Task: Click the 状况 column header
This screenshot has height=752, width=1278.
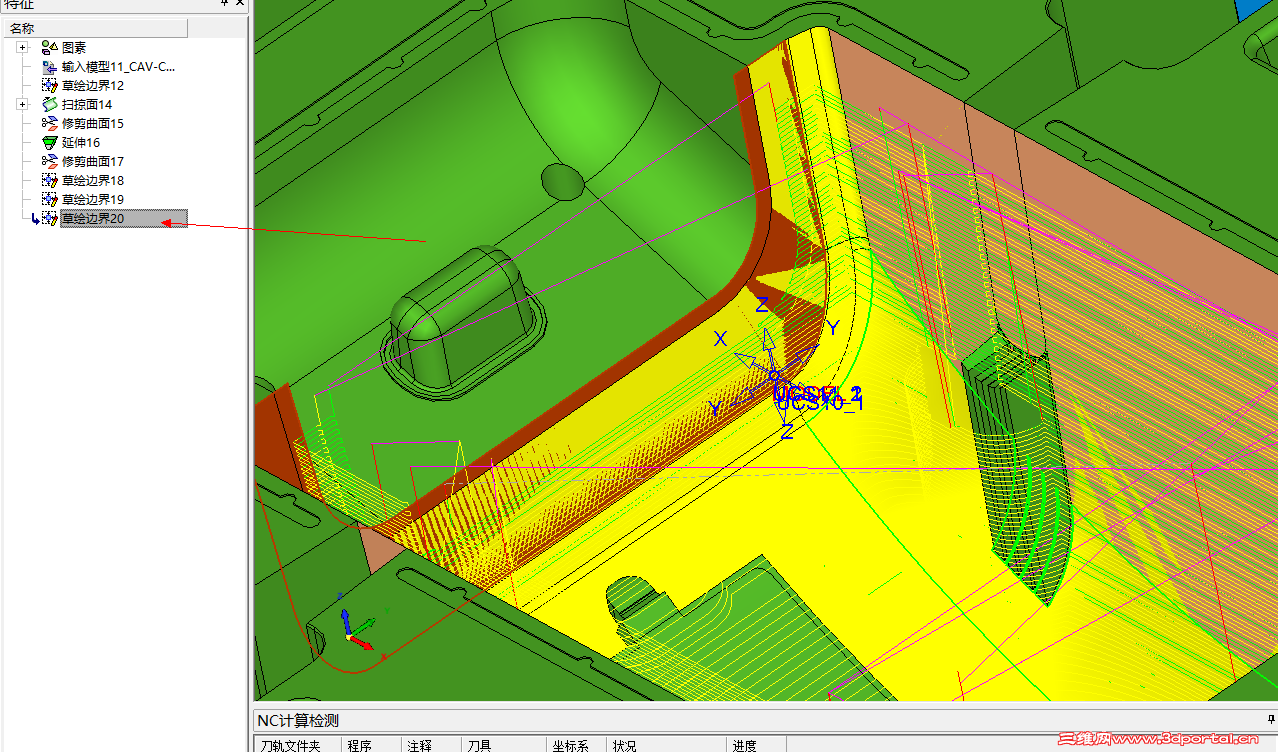Action: point(666,745)
